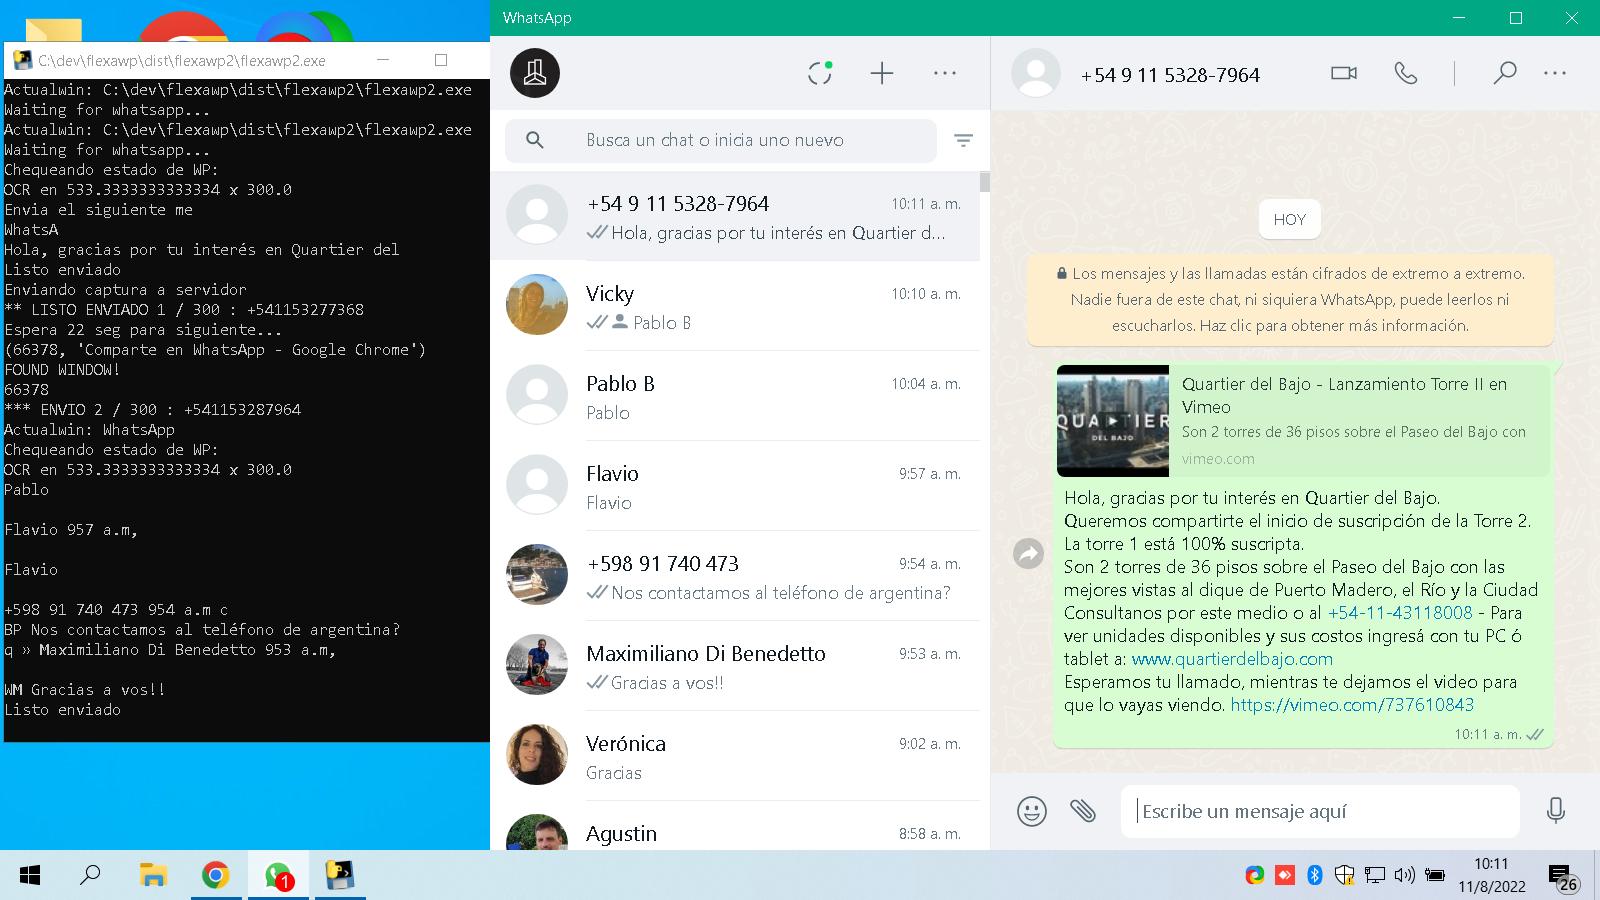Click the 10:11 a. m. message timestamp
1600x900 pixels.
click(1488, 734)
